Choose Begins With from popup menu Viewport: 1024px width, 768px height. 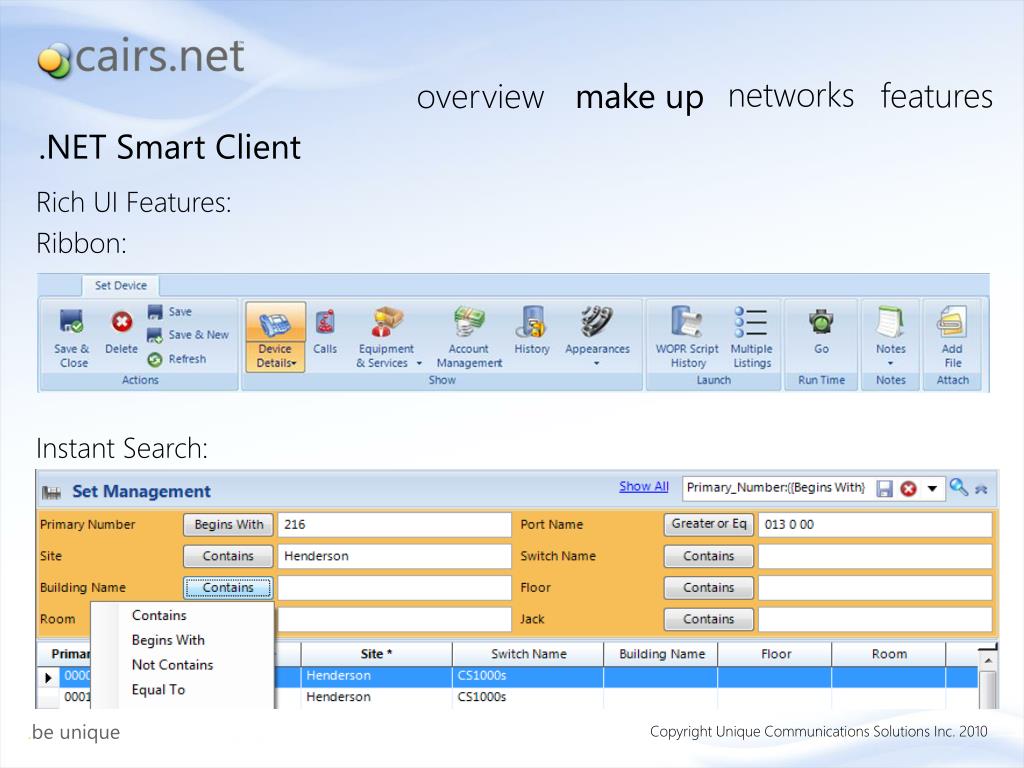(x=168, y=640)
